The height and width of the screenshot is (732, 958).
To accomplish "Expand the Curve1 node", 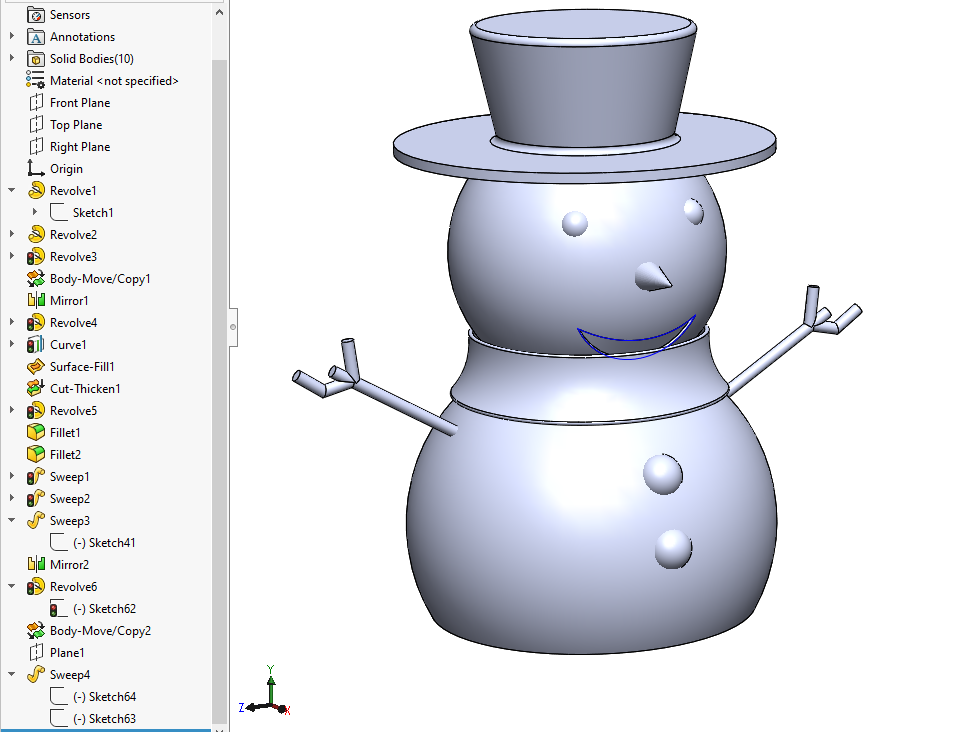I will coord(12,344).
